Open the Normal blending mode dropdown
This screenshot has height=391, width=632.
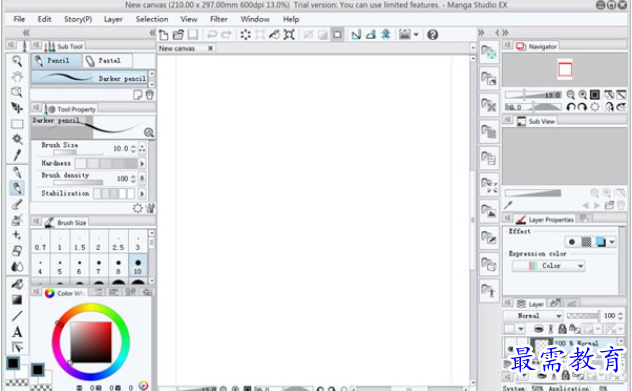(x=534, y=316)
